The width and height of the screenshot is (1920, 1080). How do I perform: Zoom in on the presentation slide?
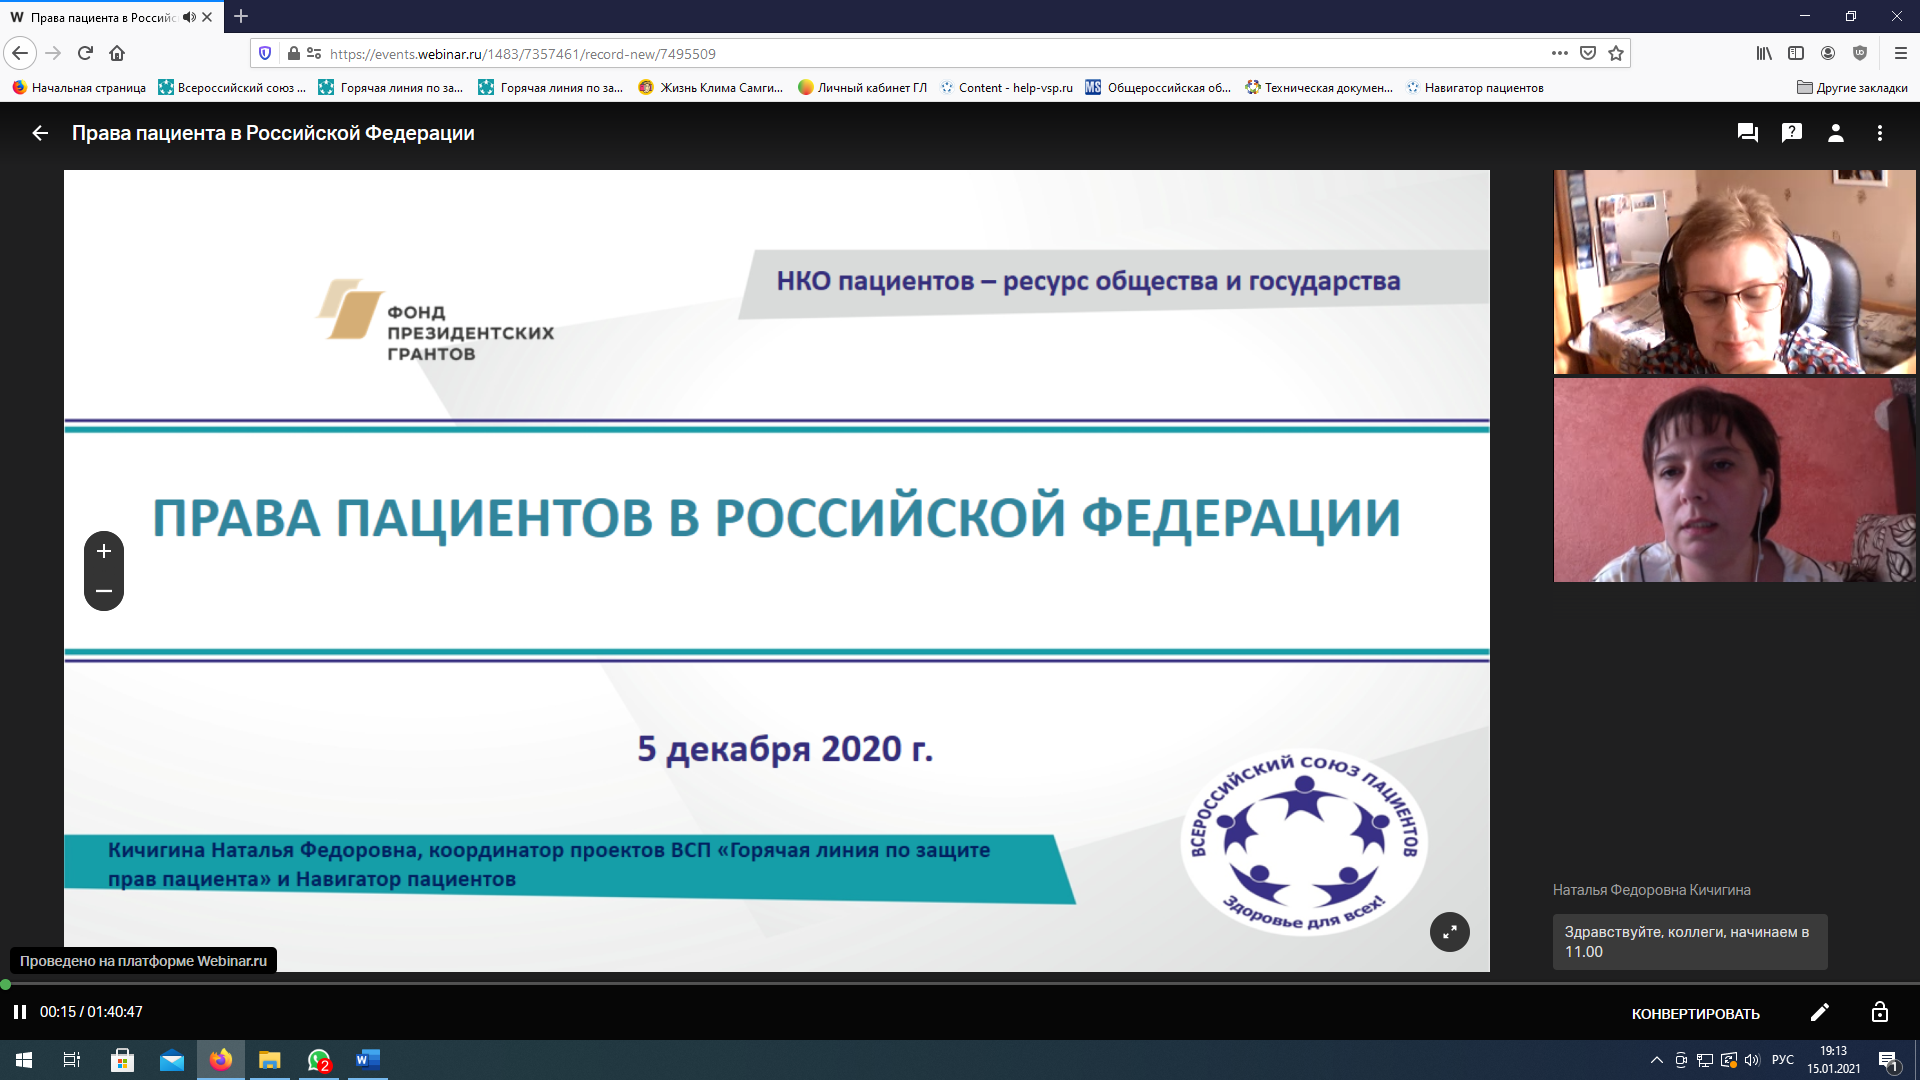point(104,551)
